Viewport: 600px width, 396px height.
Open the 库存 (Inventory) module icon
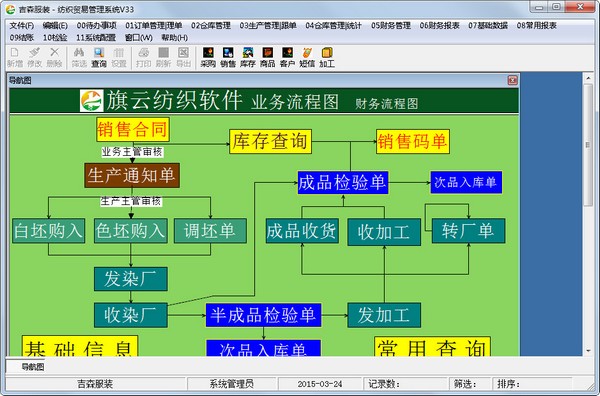tap(248, 57)
